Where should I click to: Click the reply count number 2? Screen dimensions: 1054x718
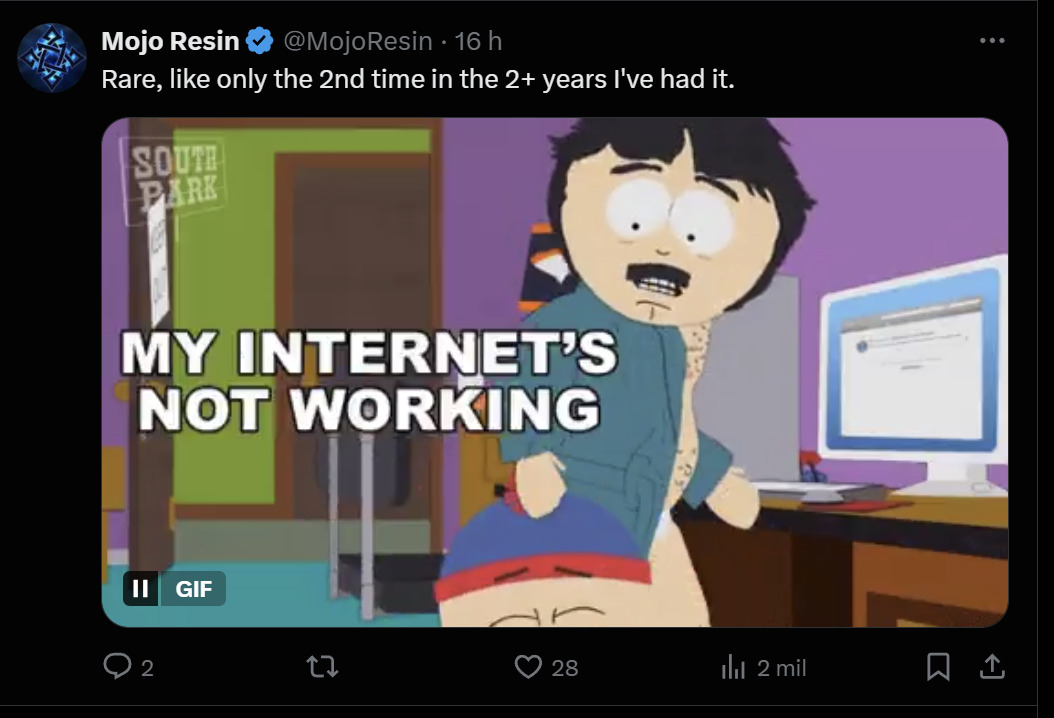tap(147, 668)
